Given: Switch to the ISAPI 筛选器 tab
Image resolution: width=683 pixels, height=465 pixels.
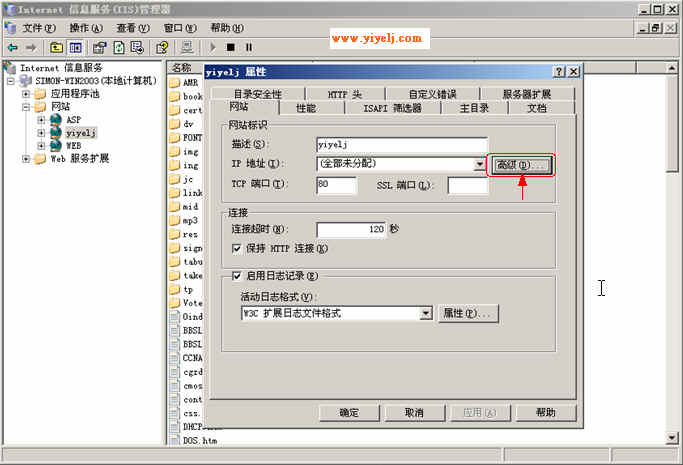Looking at the screenshot, I should coord(392,108).
